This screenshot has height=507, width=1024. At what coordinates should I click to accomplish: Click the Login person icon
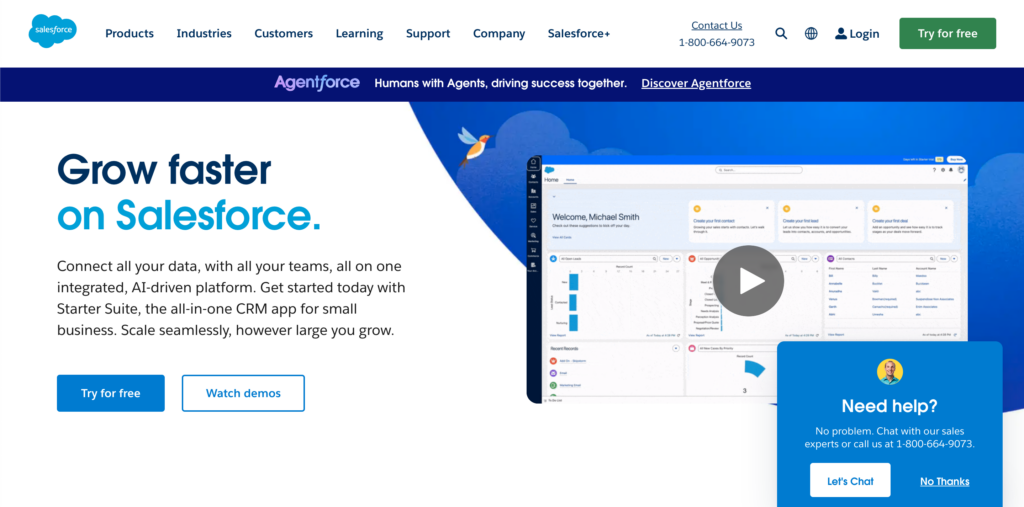tap(841, 33)
